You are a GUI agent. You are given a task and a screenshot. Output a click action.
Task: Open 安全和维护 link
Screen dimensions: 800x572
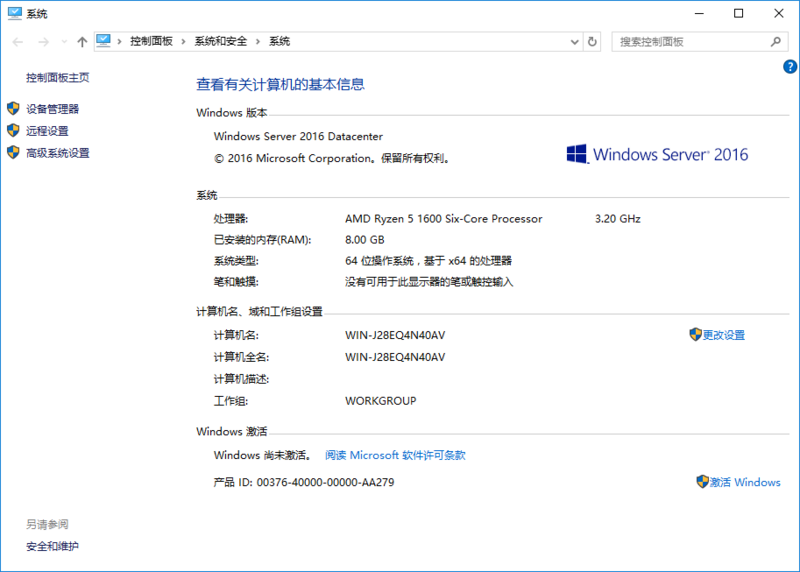pos(53,546)
